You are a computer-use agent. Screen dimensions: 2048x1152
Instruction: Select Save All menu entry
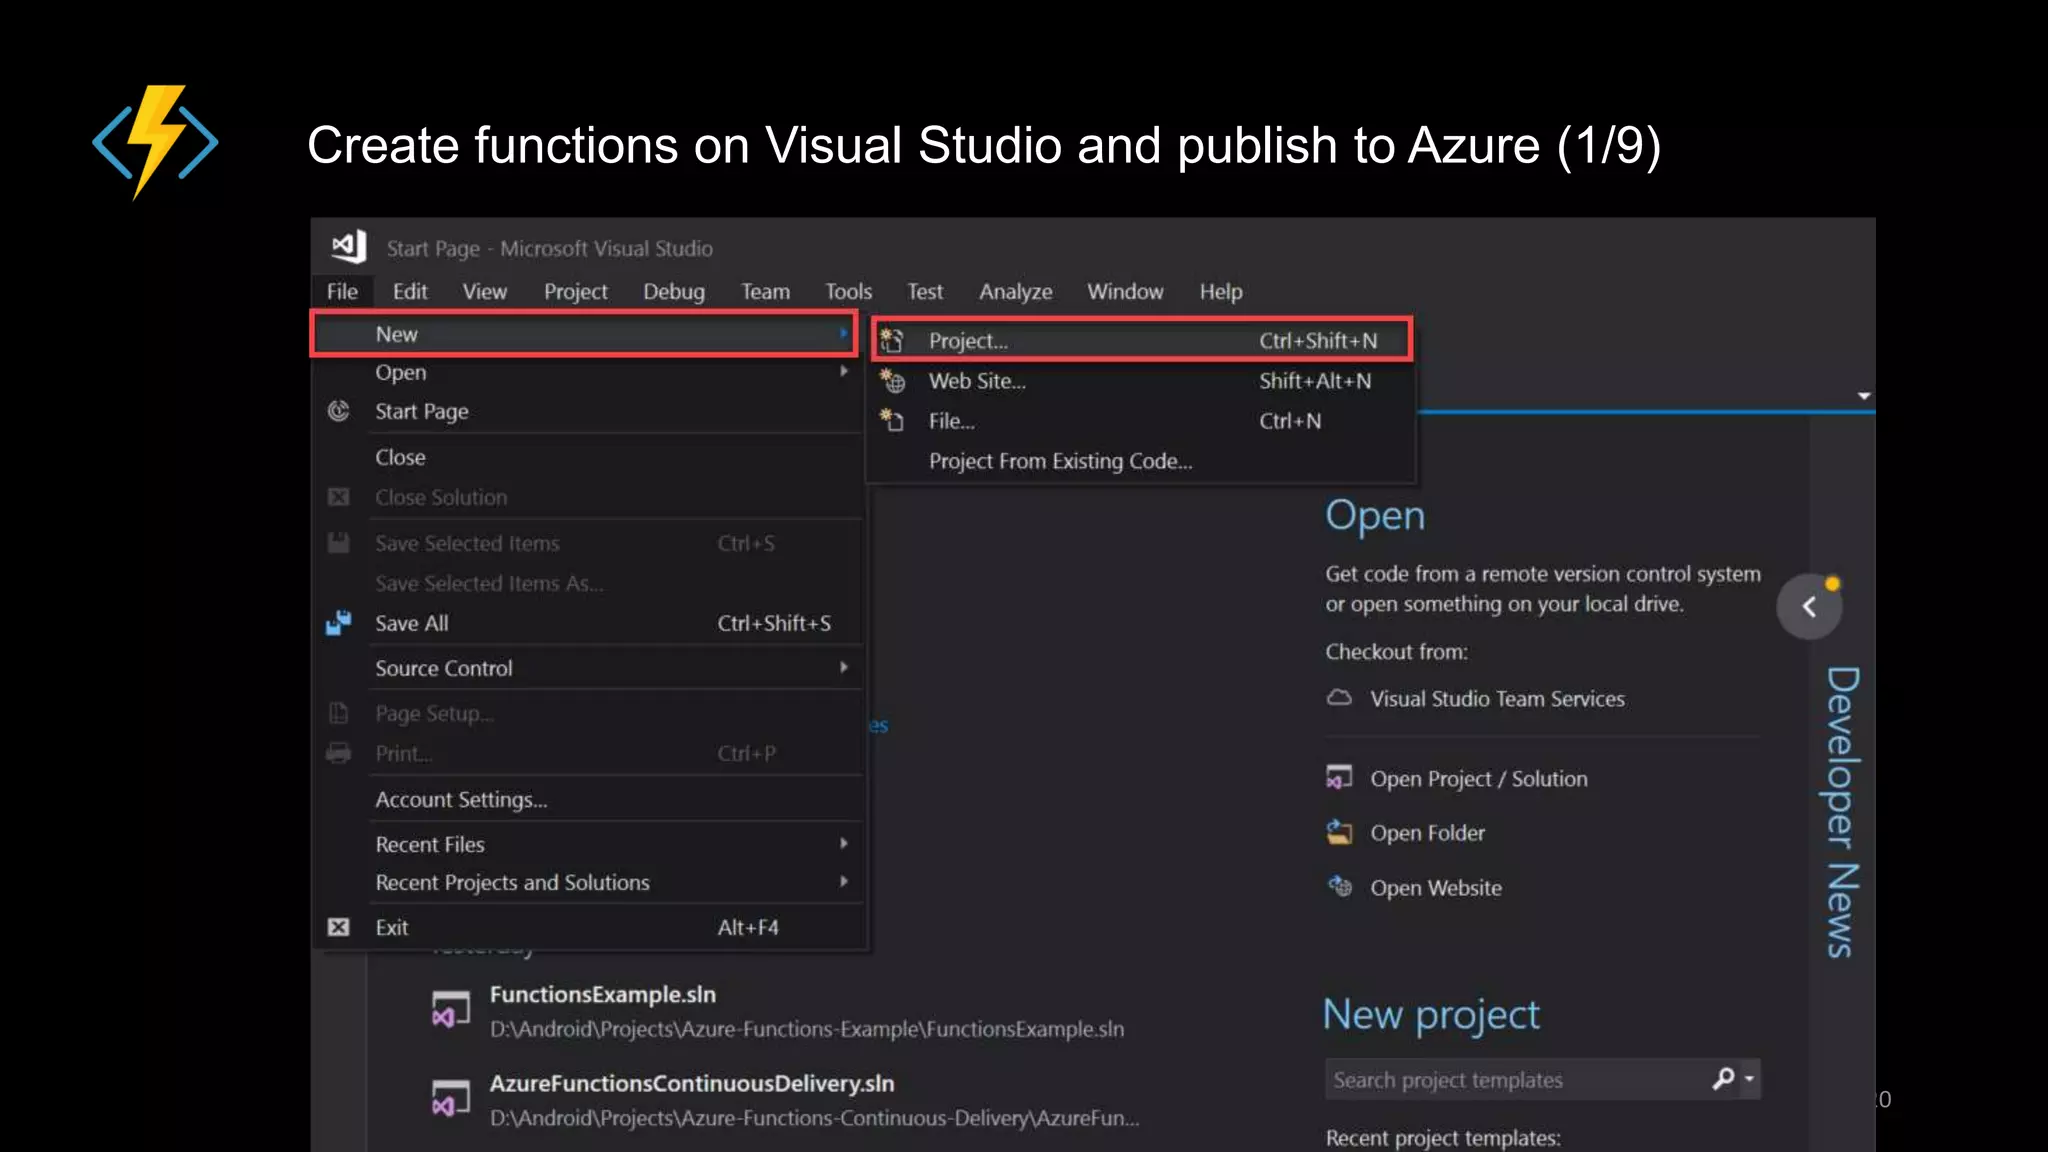pos(590,623)
